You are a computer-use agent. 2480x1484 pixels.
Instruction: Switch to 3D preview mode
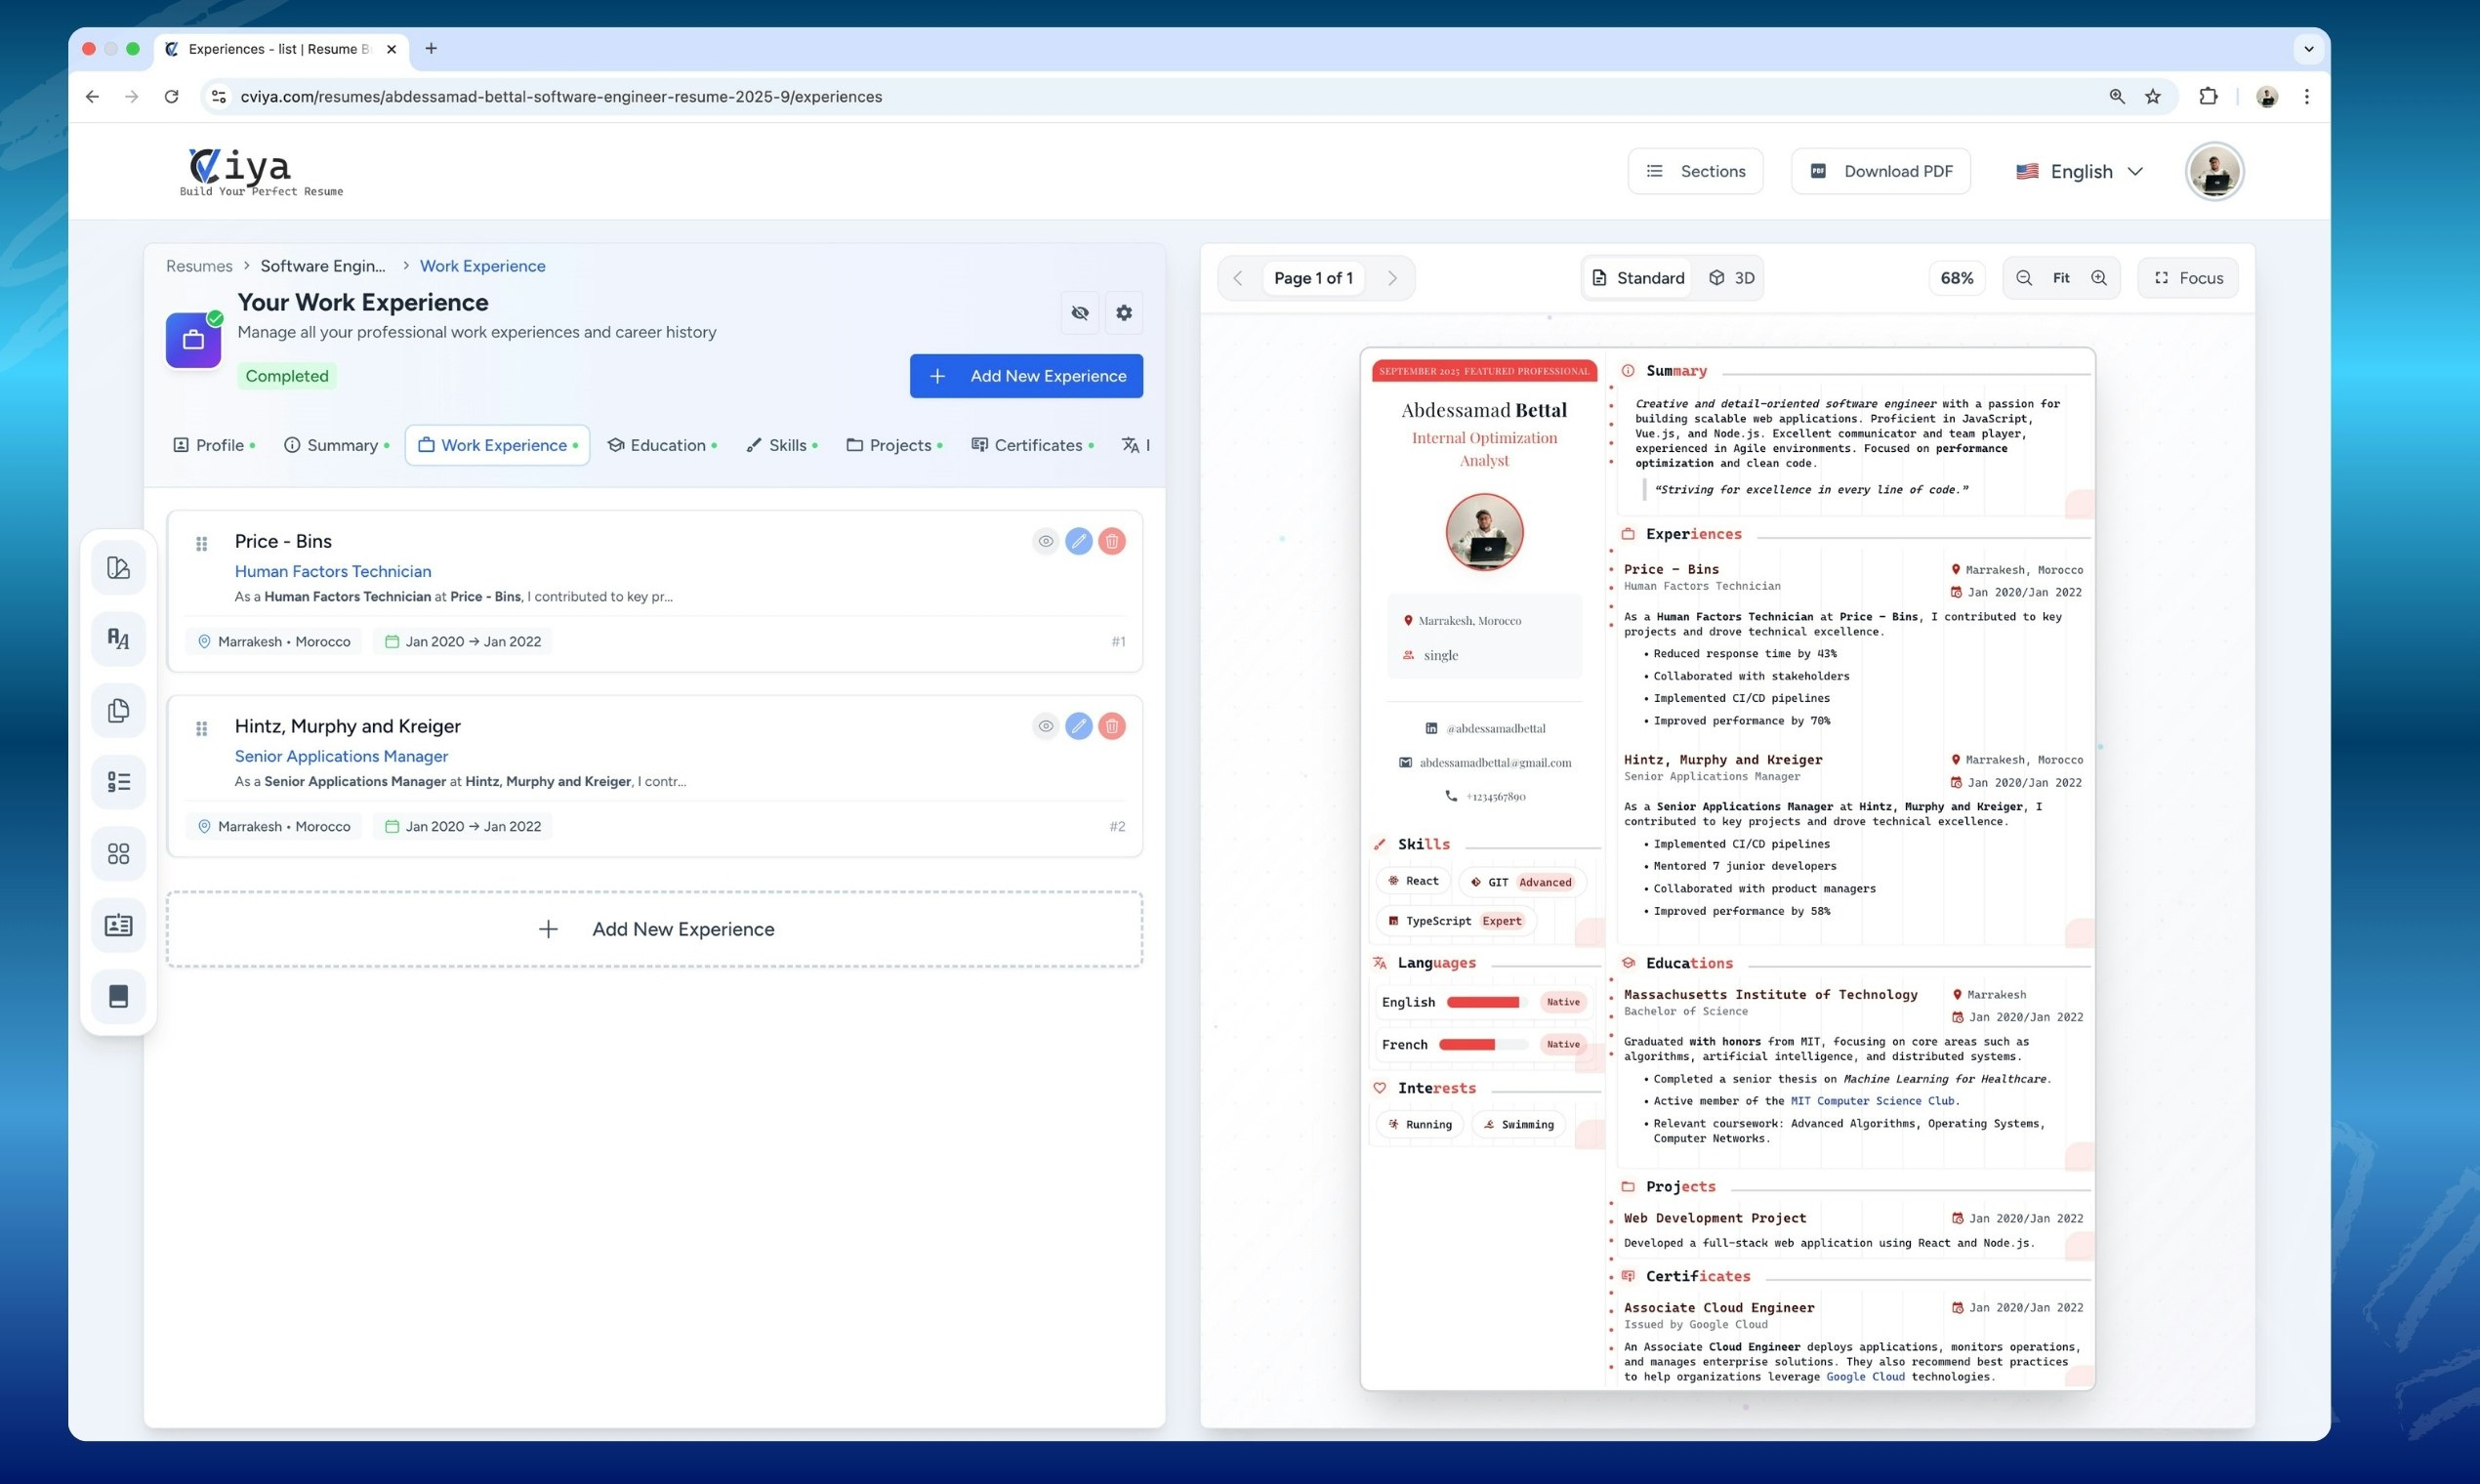pos(1731,278)
